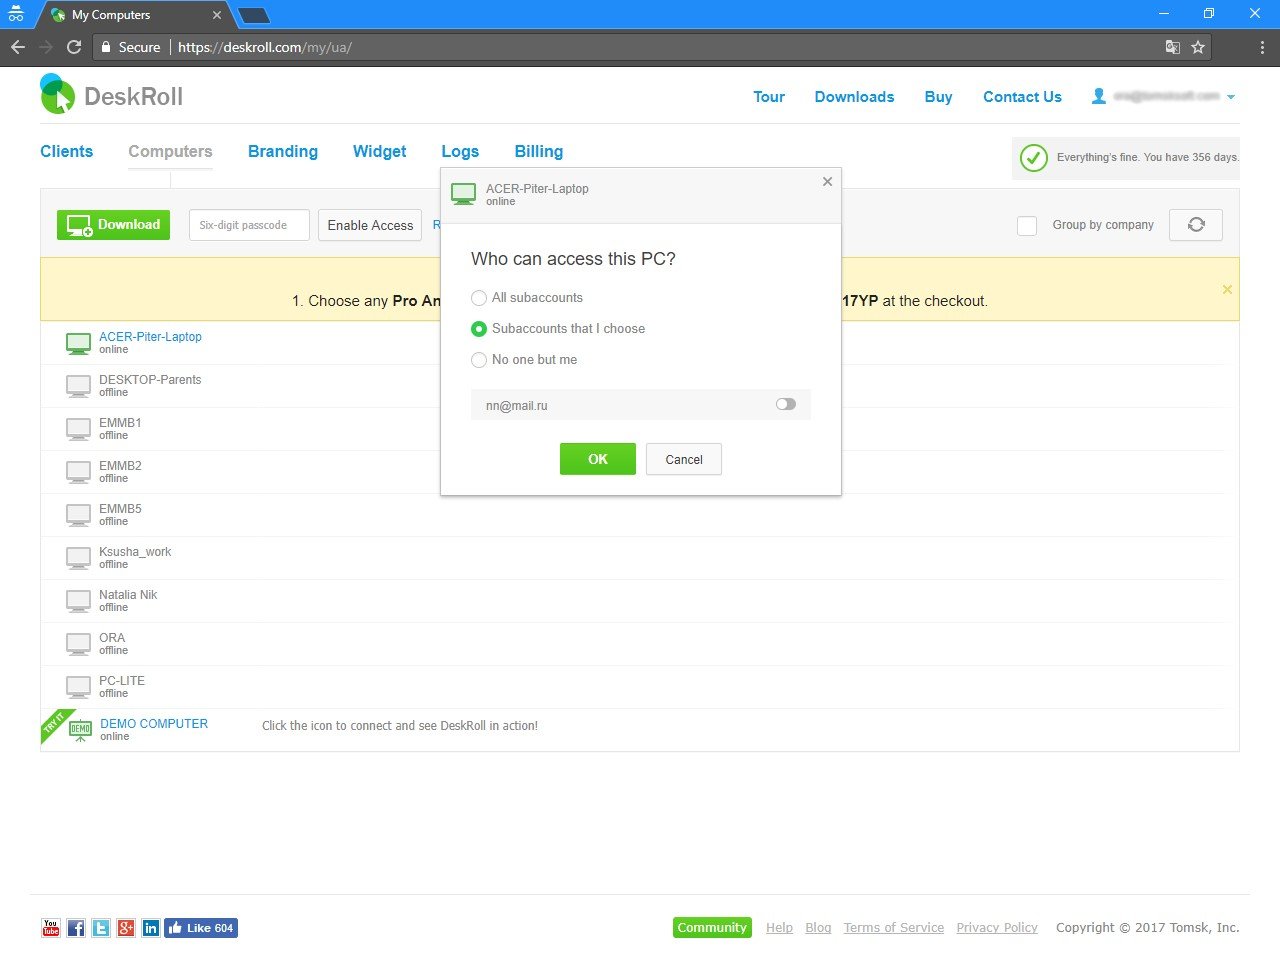The width and height of the screenshot is (1280, 960).
Task: Click the EMMB2 monitor icon
Action: pos(78,472)
